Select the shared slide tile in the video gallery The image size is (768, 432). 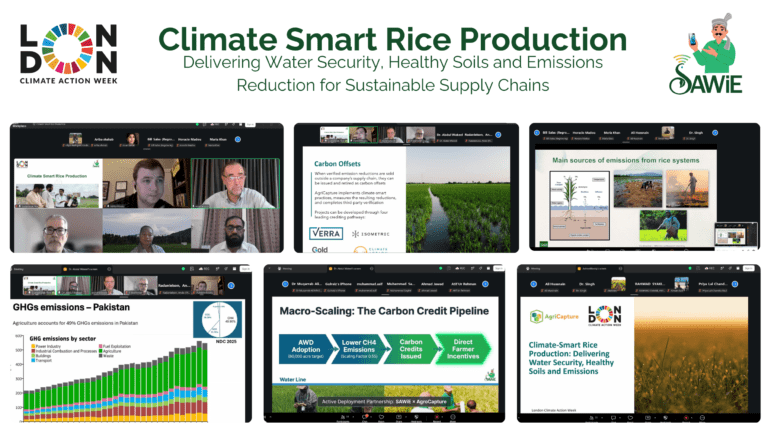pyautogui.click(x=57, y=183)
